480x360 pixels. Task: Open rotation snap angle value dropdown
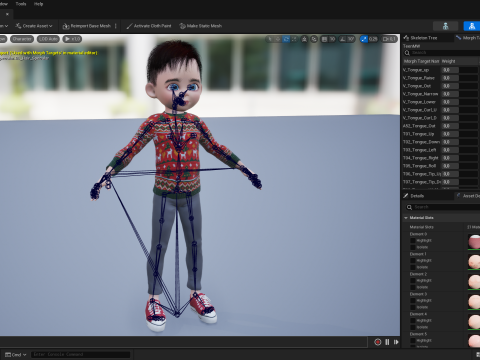click(351, 39)
